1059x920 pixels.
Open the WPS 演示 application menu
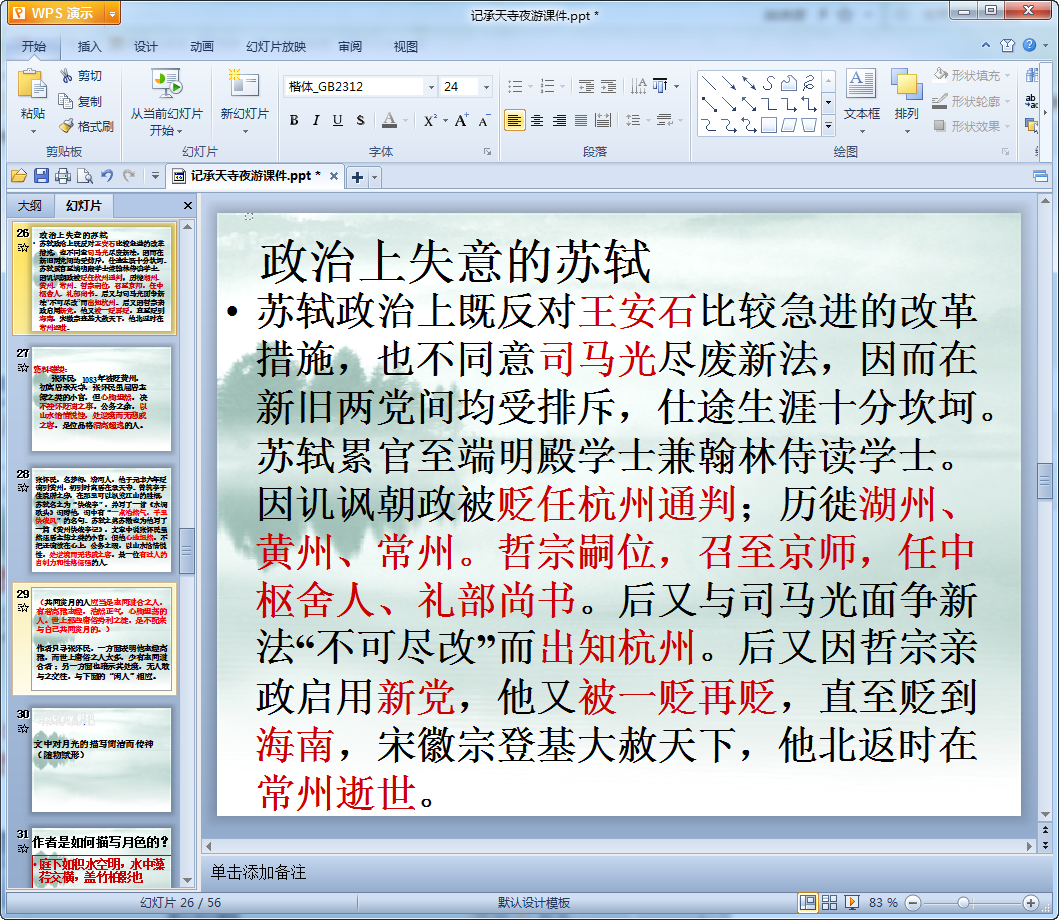tap(63, 13)
